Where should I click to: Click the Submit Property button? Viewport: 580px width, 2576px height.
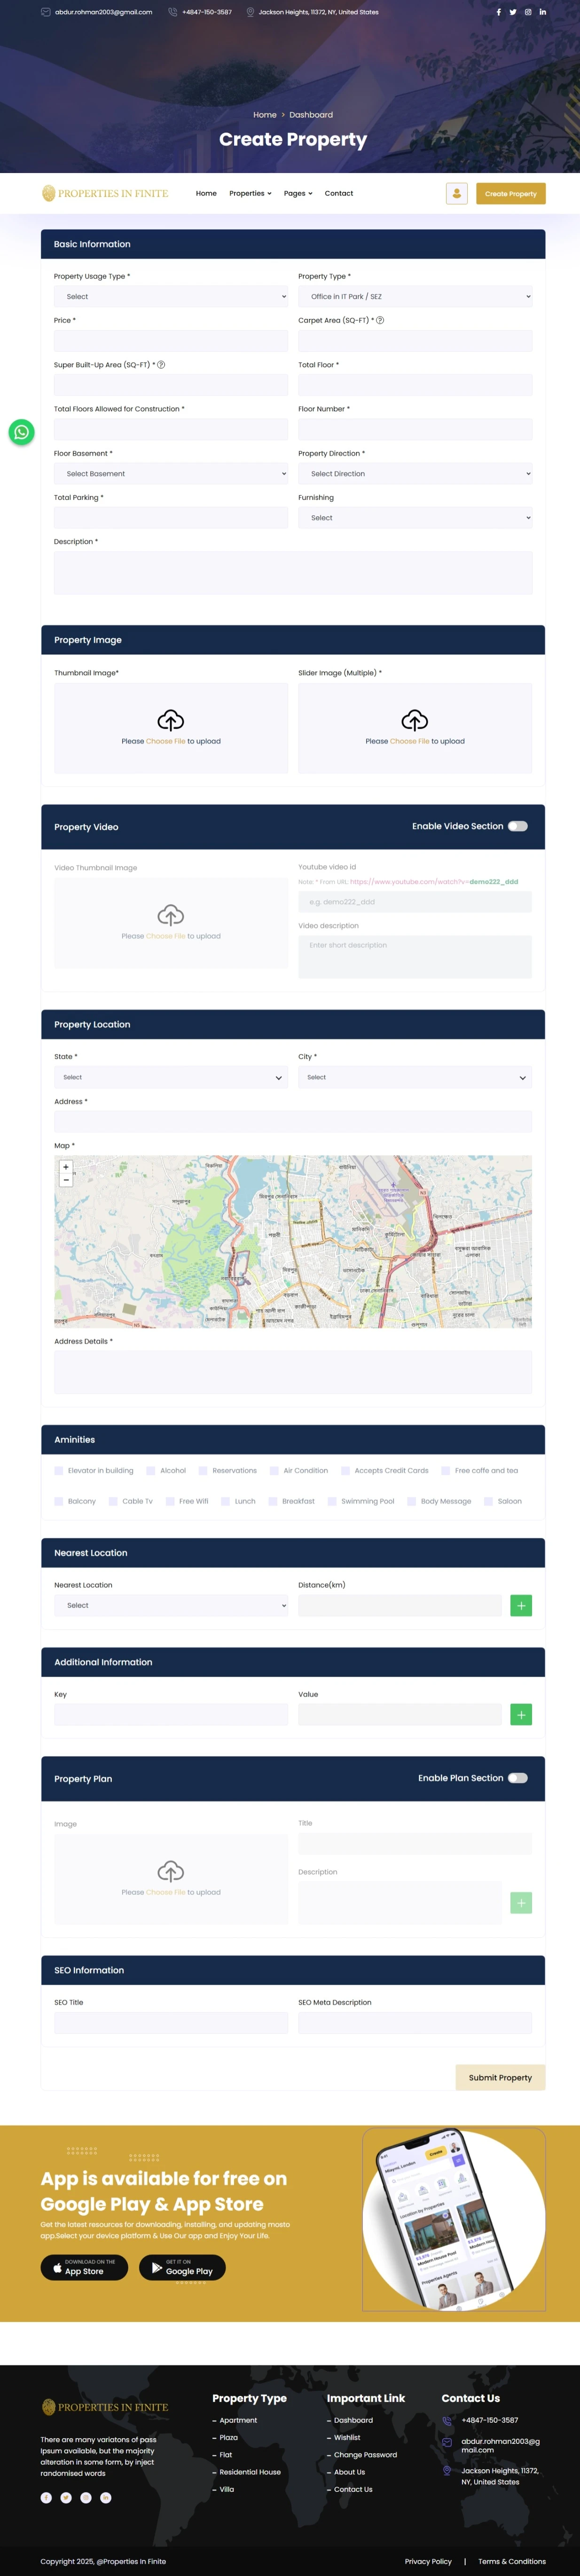pyautogui.click(x=501, y=2077)
